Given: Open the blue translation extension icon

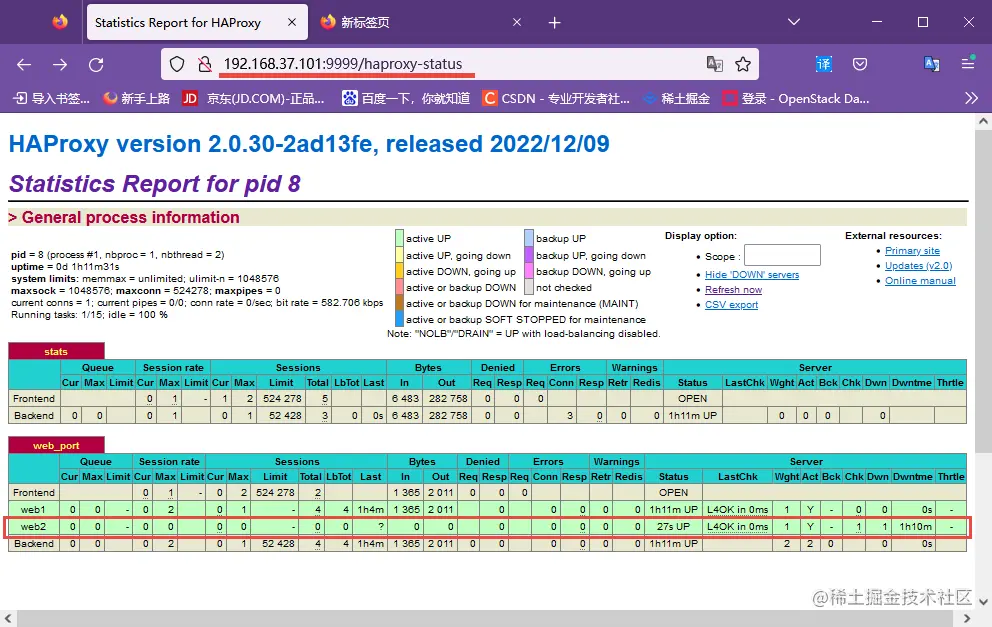Looking at the screenshot, I should [x=824, y=64].
